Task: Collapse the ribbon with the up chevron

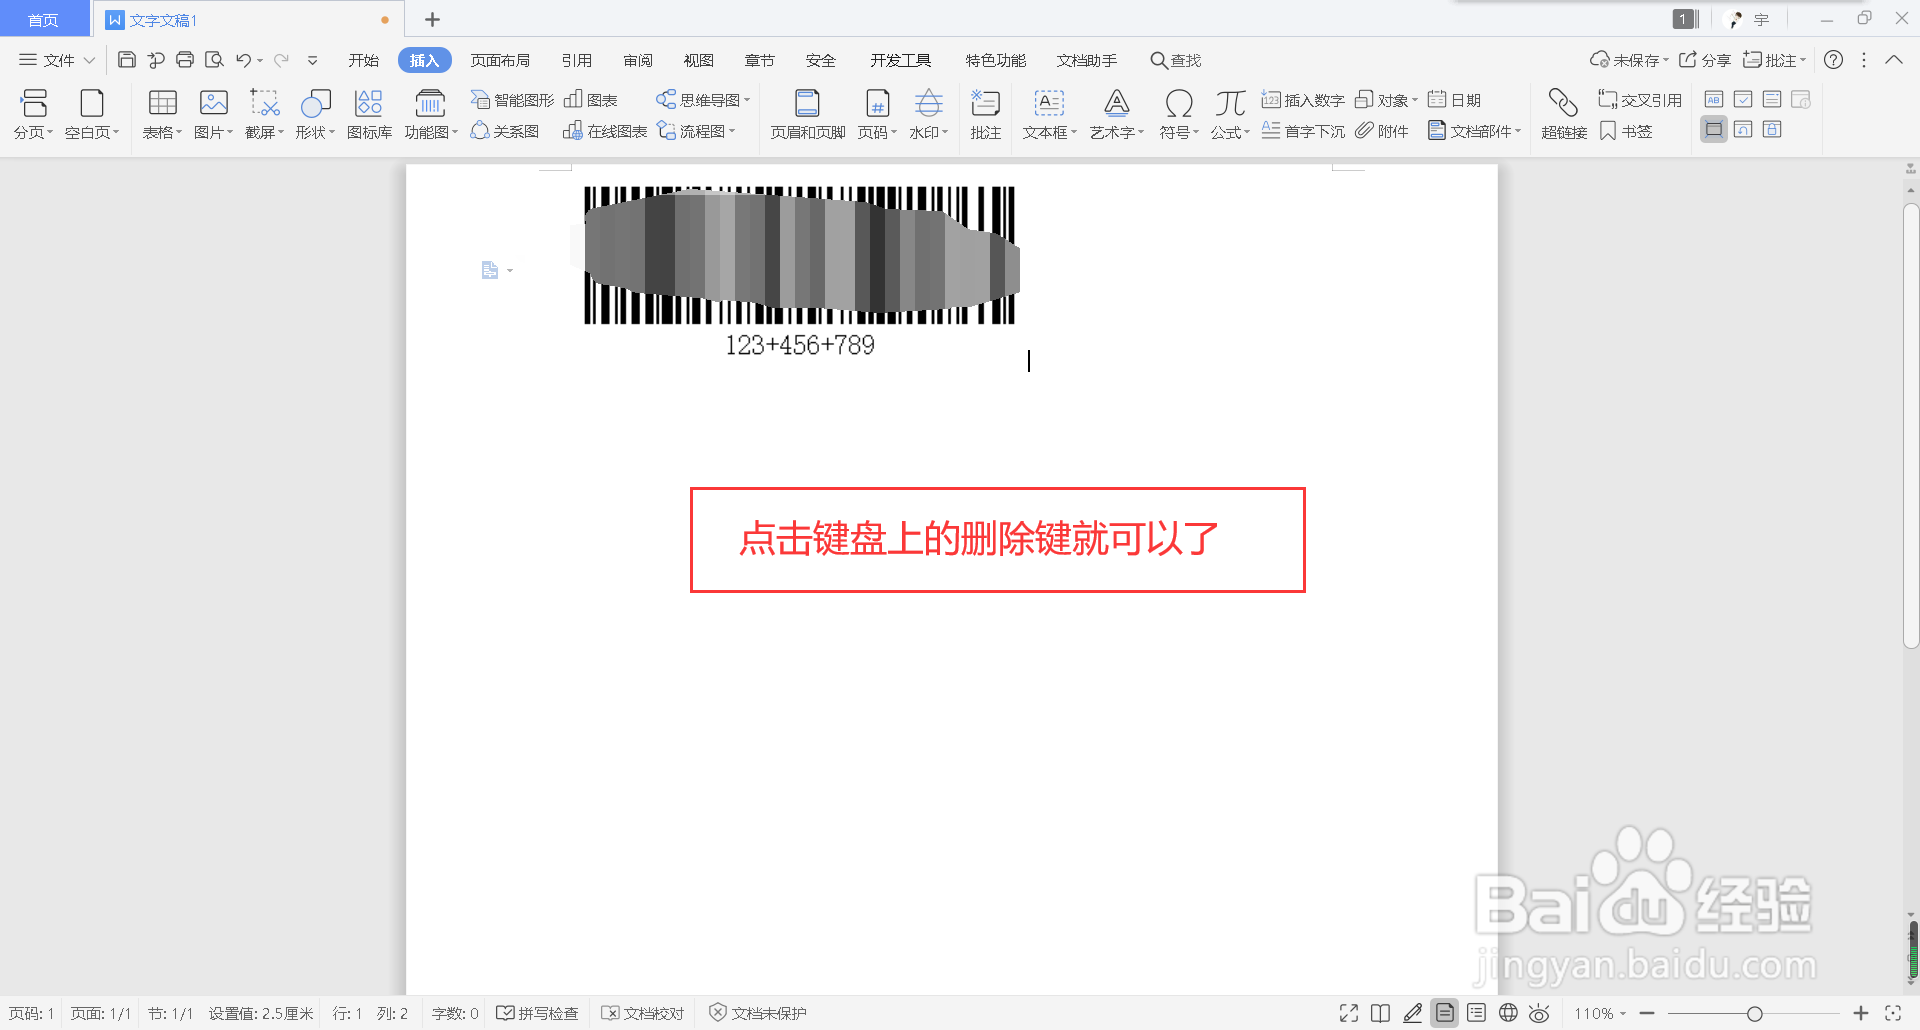Action: click(1894, 60)
